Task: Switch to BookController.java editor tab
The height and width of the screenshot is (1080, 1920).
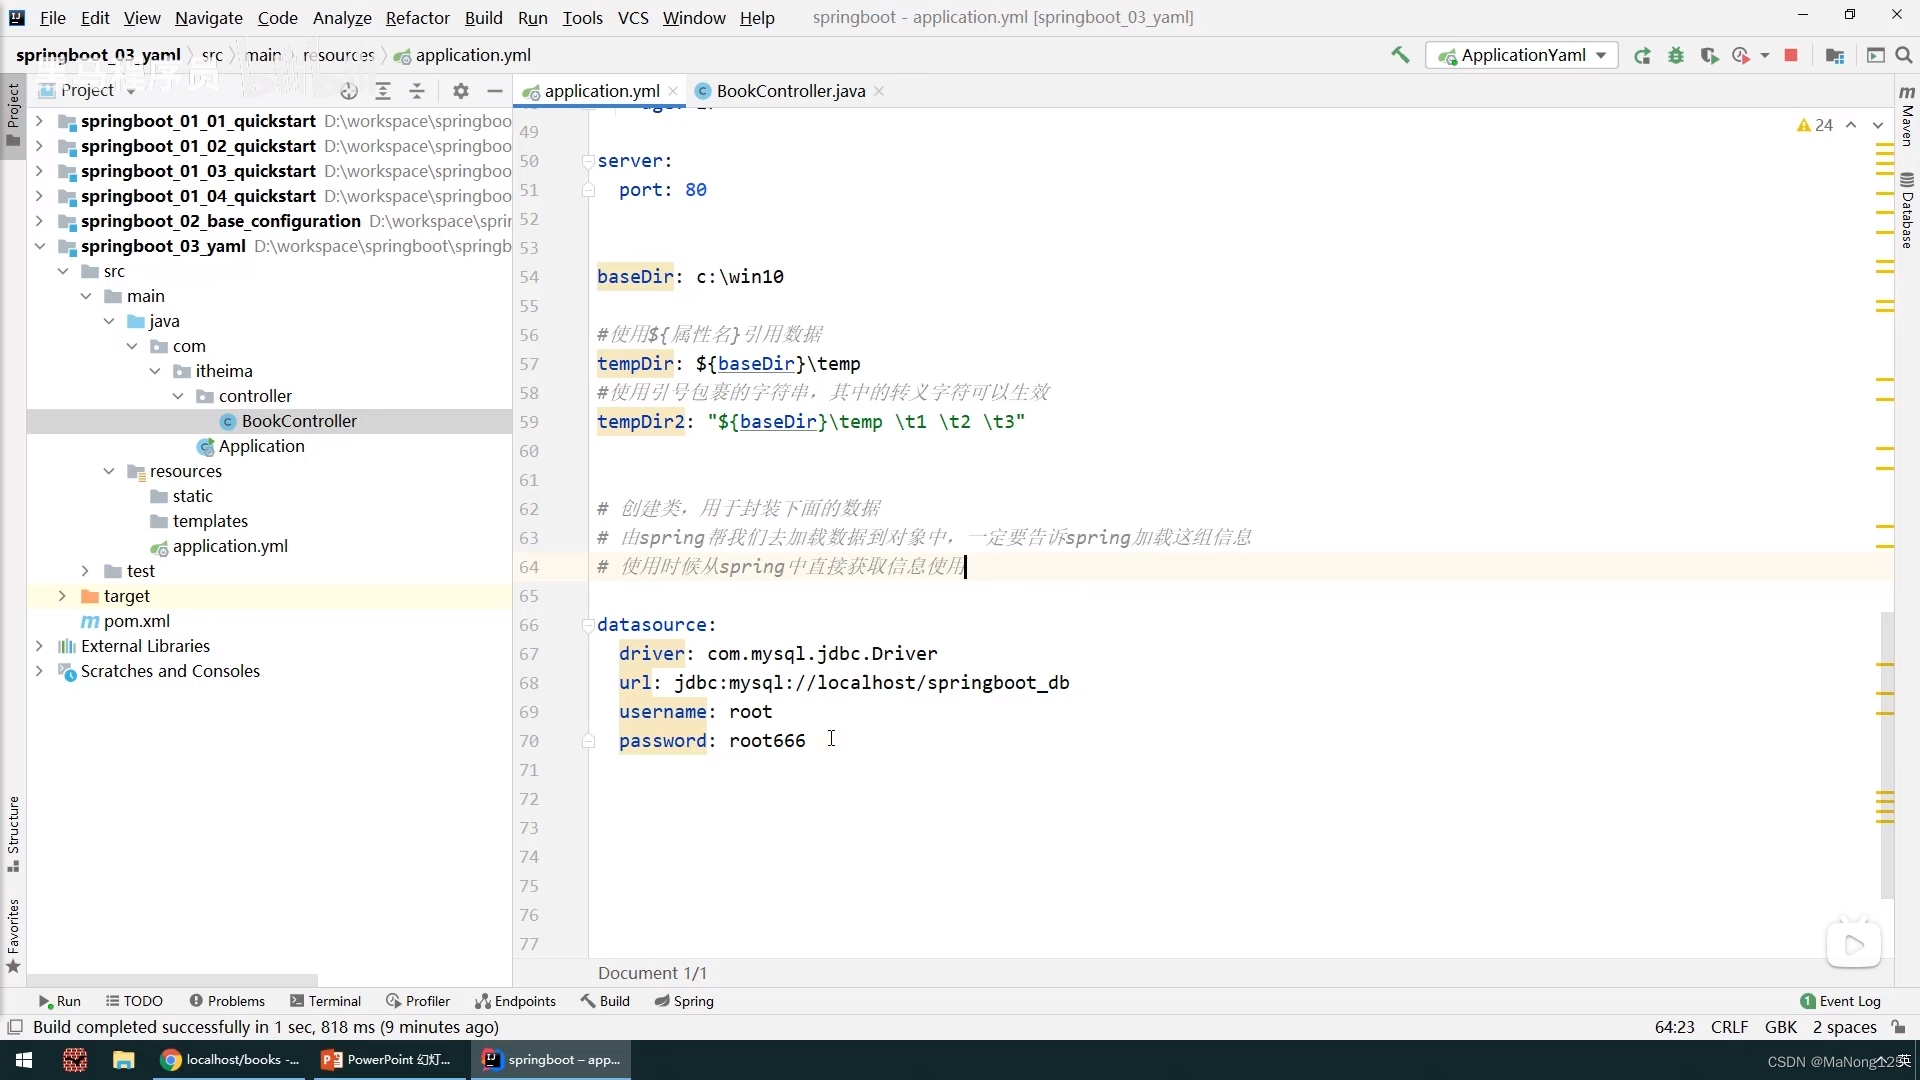Action: click(x=790, y=91)
